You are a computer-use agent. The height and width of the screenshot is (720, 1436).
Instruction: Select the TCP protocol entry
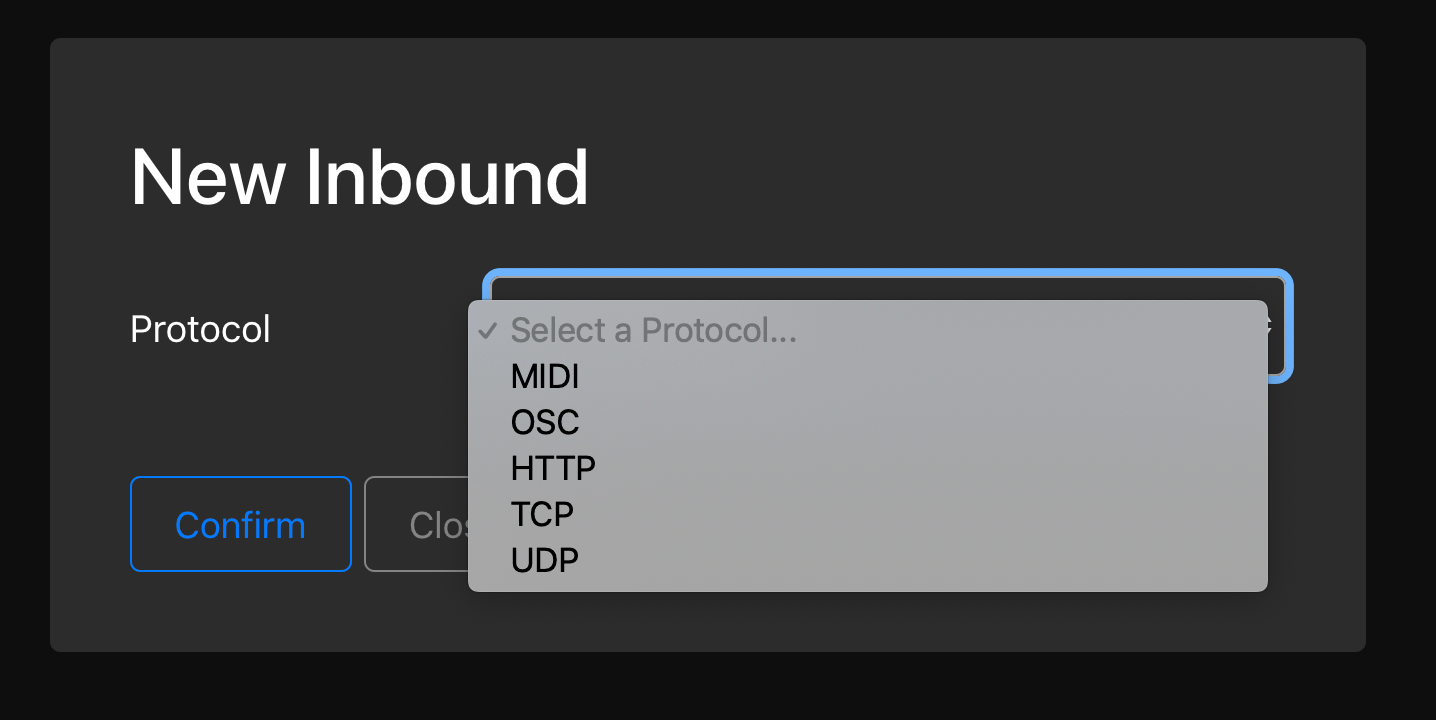(542, 514)
